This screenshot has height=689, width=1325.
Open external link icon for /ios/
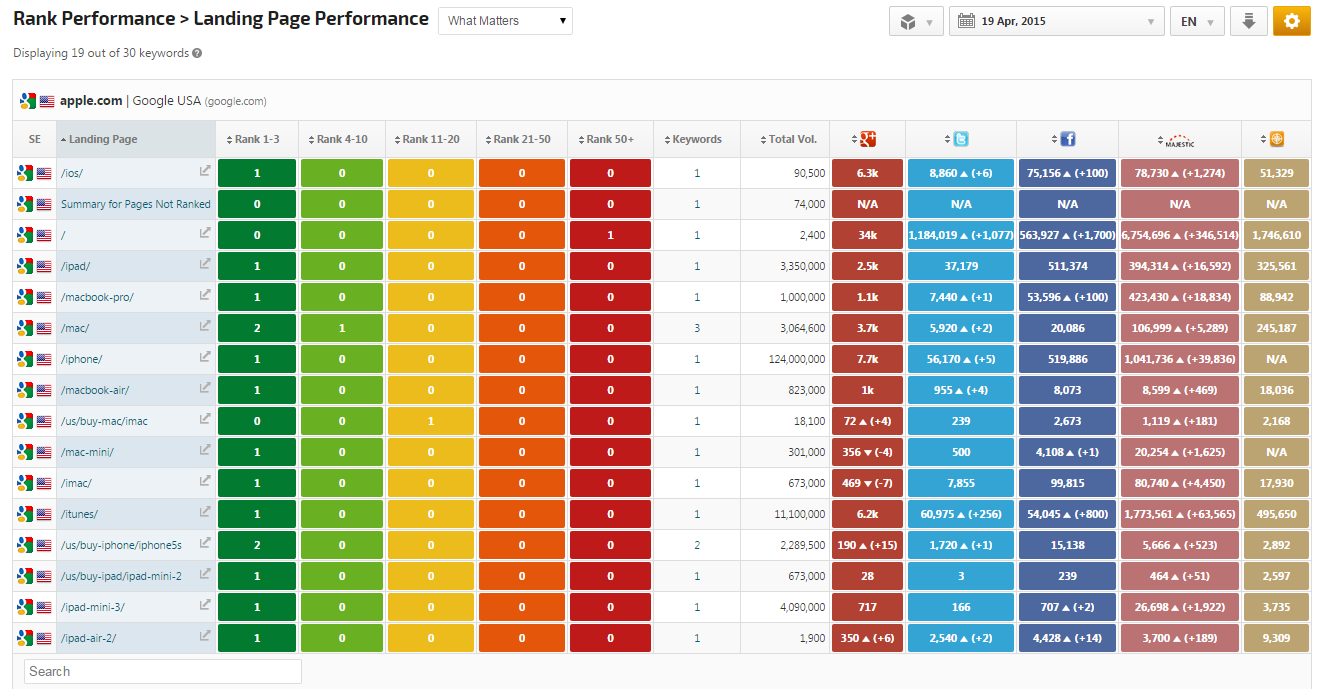pos(205,171)
